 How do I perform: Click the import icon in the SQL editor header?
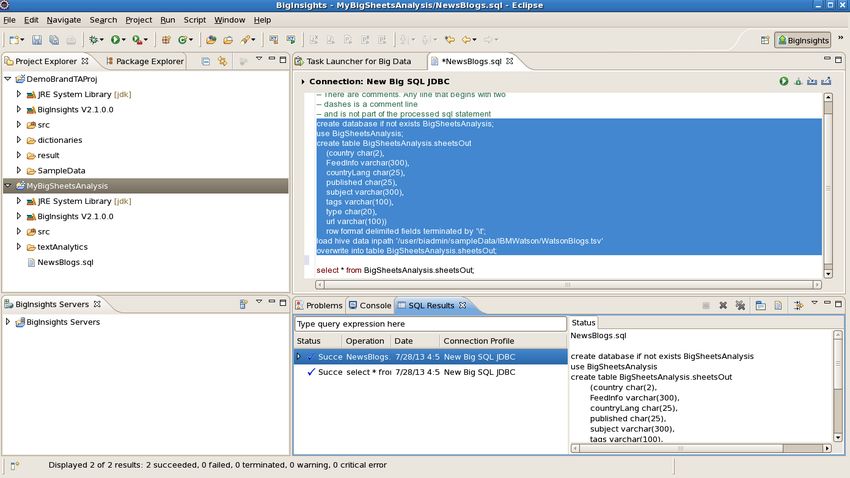click(x=812, y=81)
